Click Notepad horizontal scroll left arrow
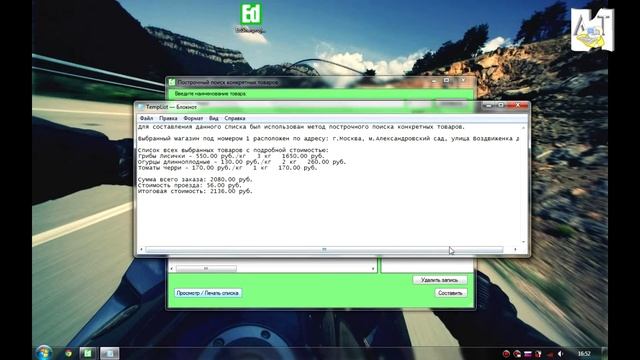The height and width of the screenshot is (360, 640). coord(141,249)
